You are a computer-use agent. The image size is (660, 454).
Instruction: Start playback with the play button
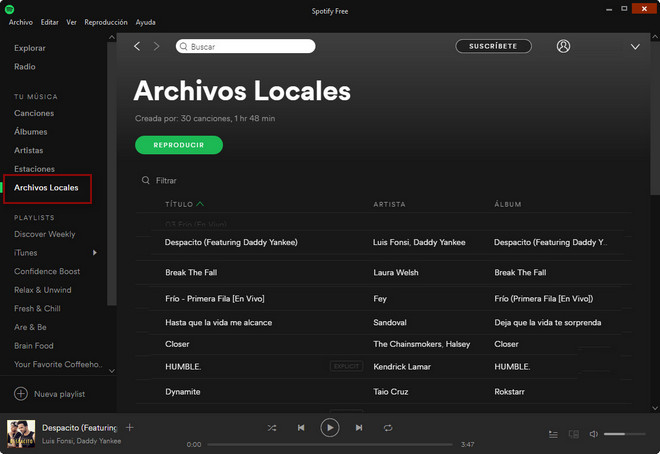pyautogui.click(x=330, y=428)
